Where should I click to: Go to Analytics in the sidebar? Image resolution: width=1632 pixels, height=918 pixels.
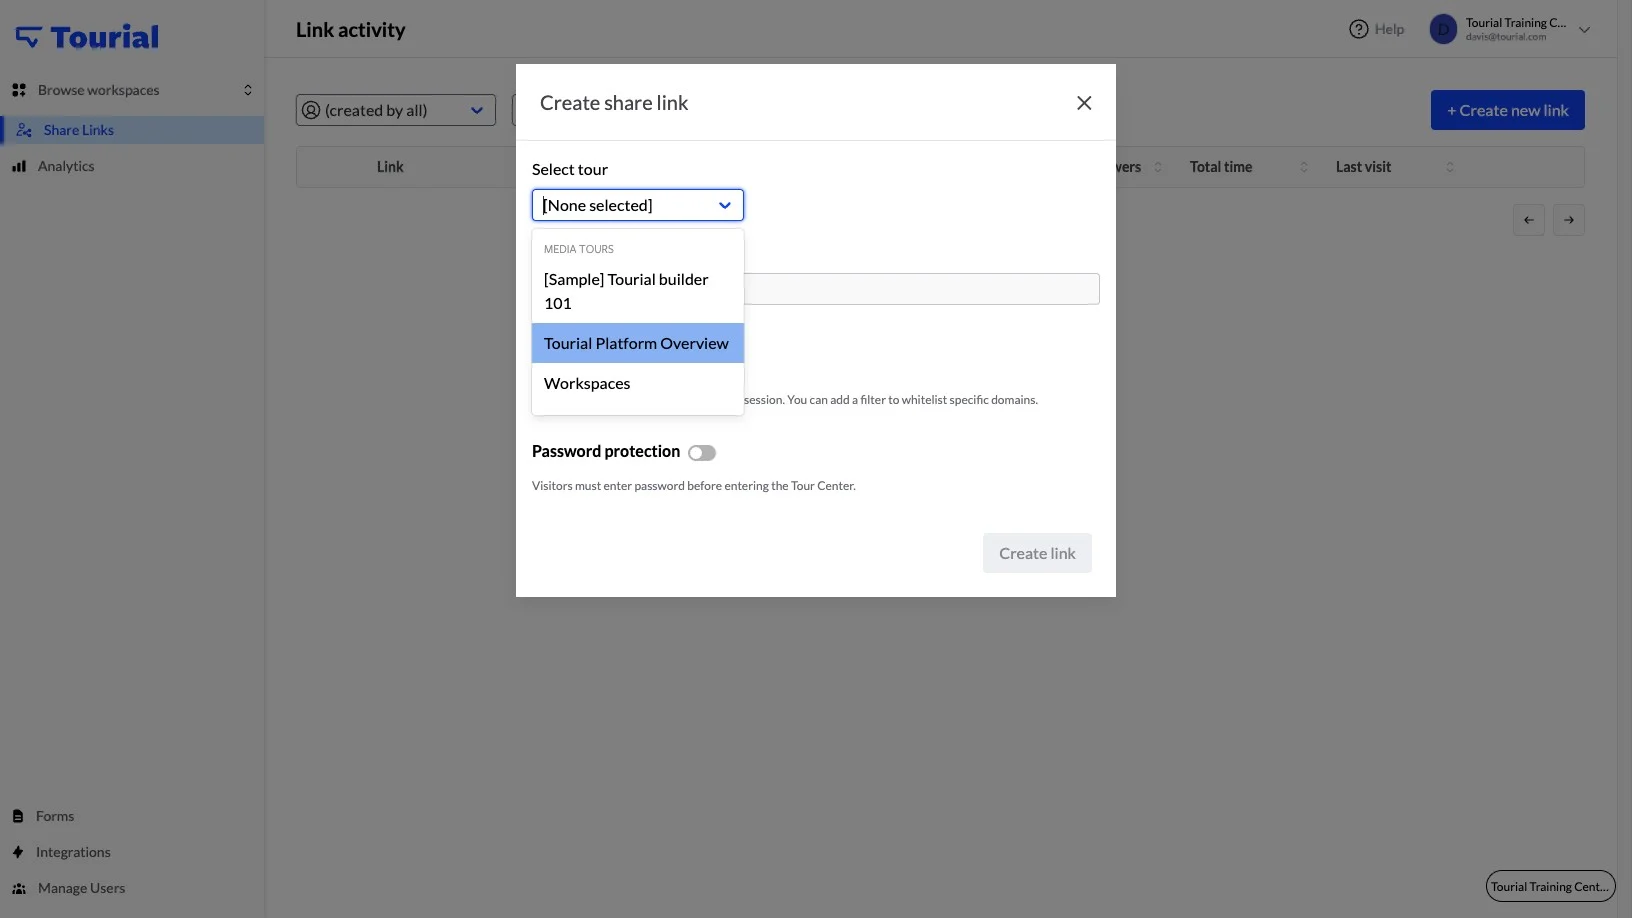[66, 166]
